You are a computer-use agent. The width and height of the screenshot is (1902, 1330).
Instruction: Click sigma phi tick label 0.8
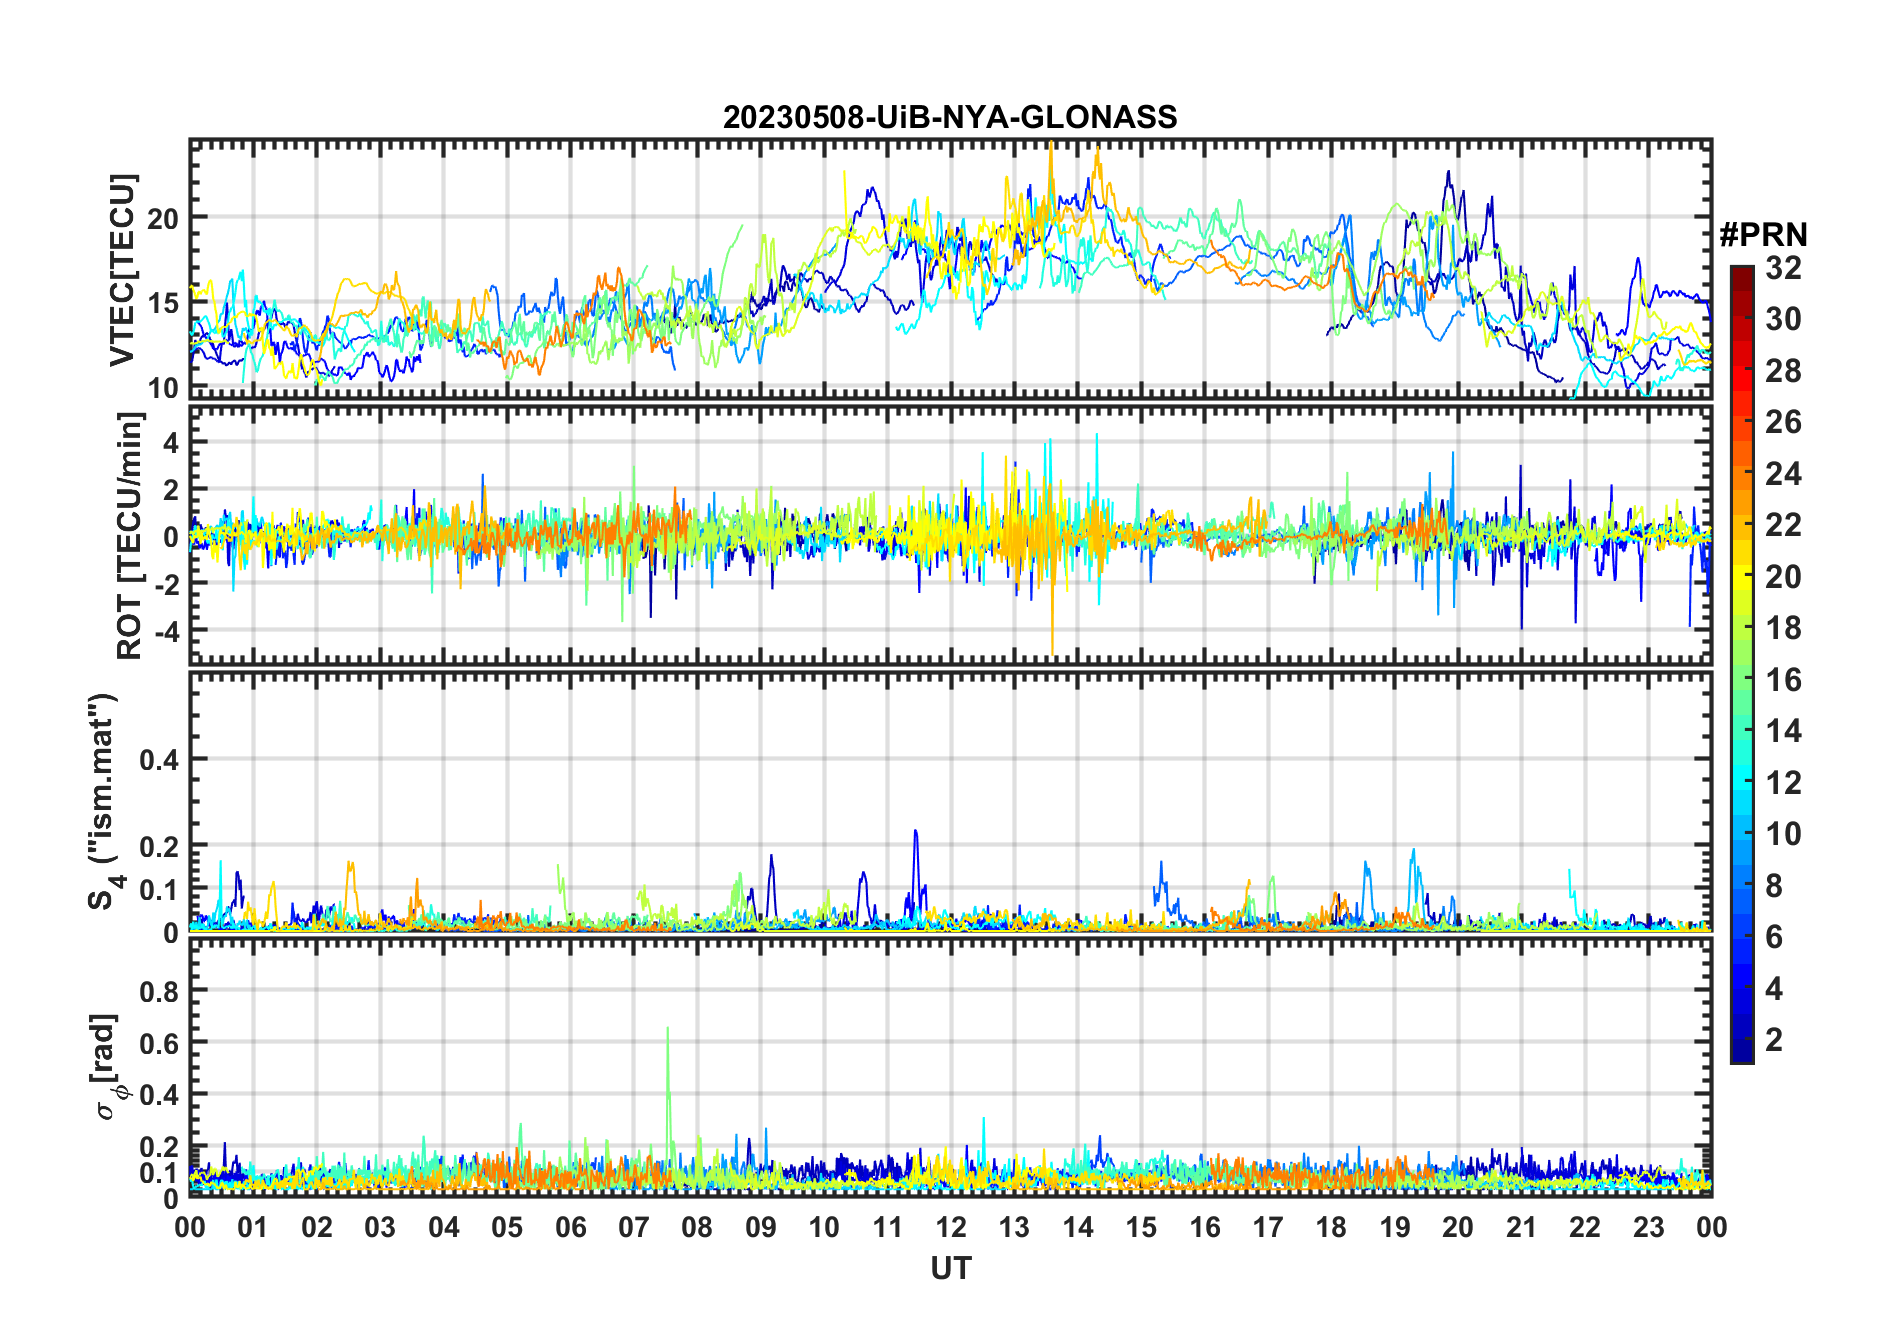click(159, 990)
